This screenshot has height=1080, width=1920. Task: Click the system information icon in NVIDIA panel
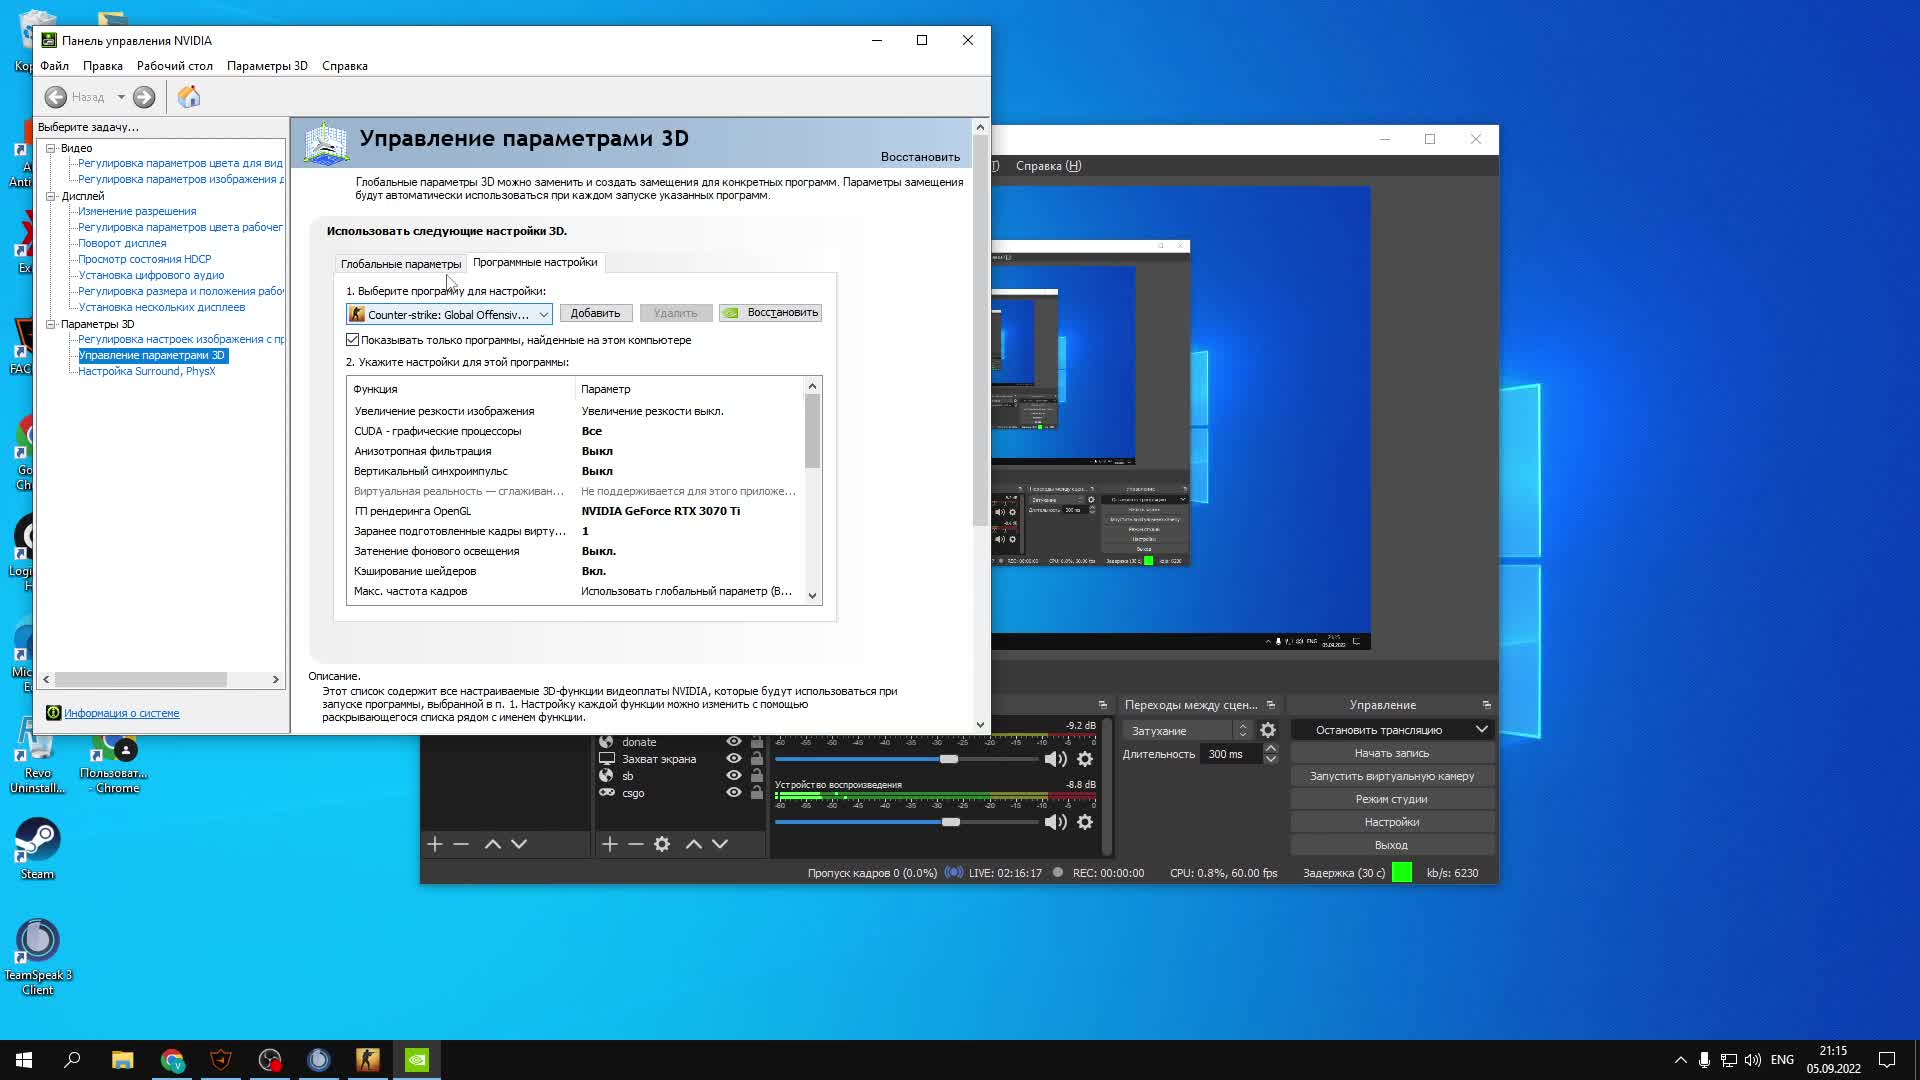tap(54, 713)
